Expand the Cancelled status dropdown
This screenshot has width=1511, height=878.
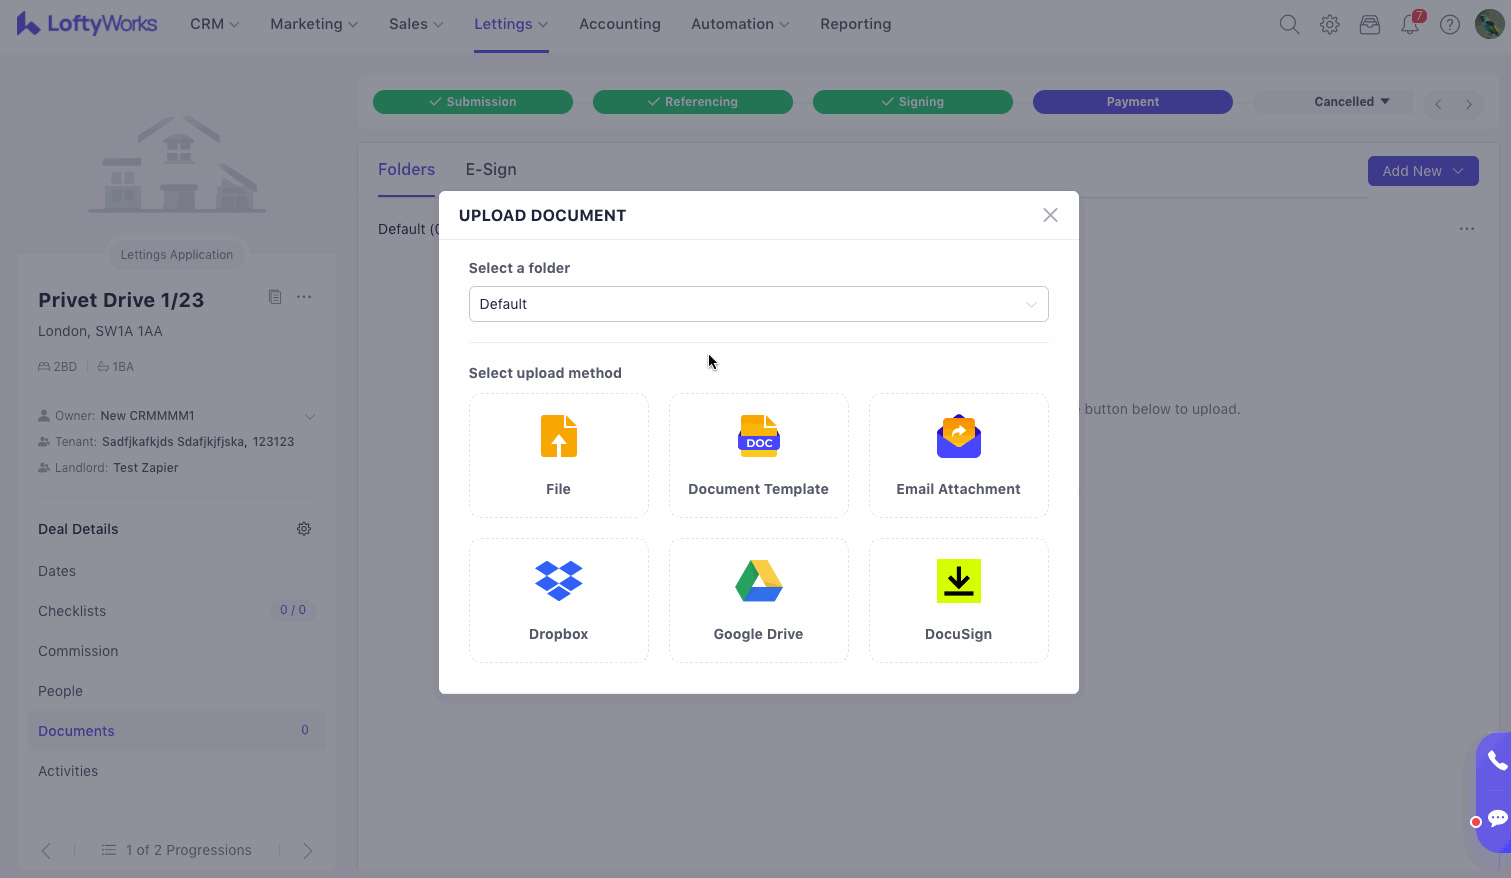click(x=1351, y=102)
